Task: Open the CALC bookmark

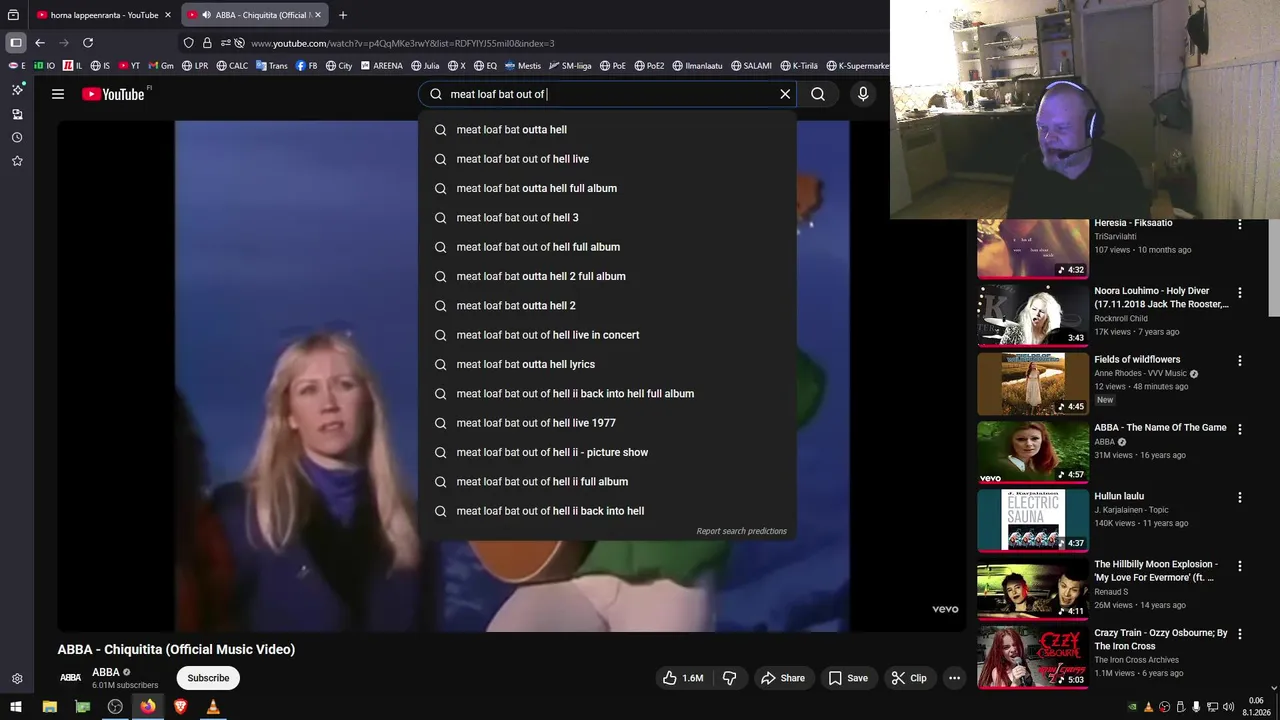Action: click(x=232, y=66)
